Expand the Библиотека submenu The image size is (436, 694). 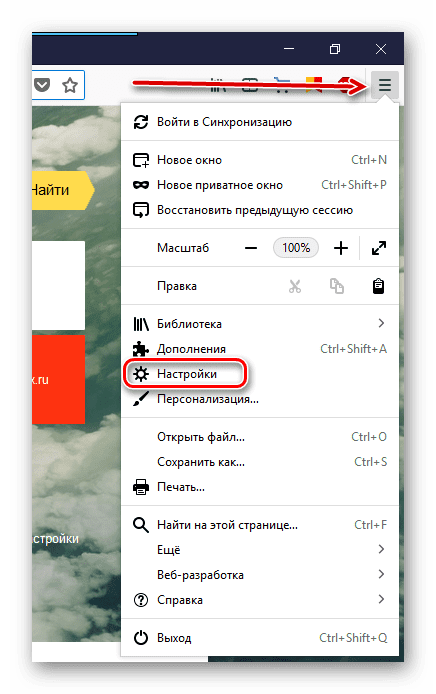tap(260, 324)
